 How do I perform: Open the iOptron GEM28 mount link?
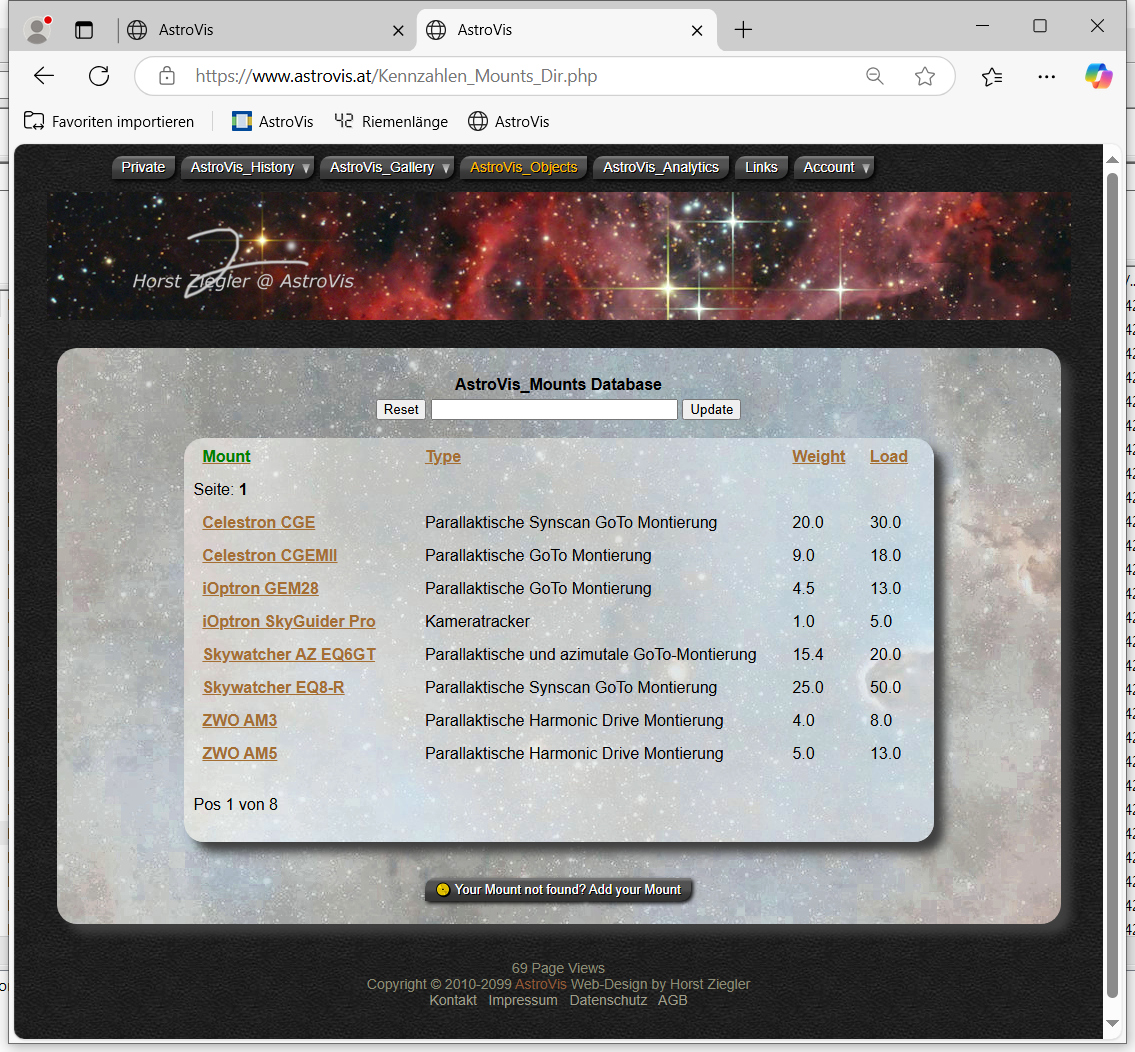coord(261,588)
